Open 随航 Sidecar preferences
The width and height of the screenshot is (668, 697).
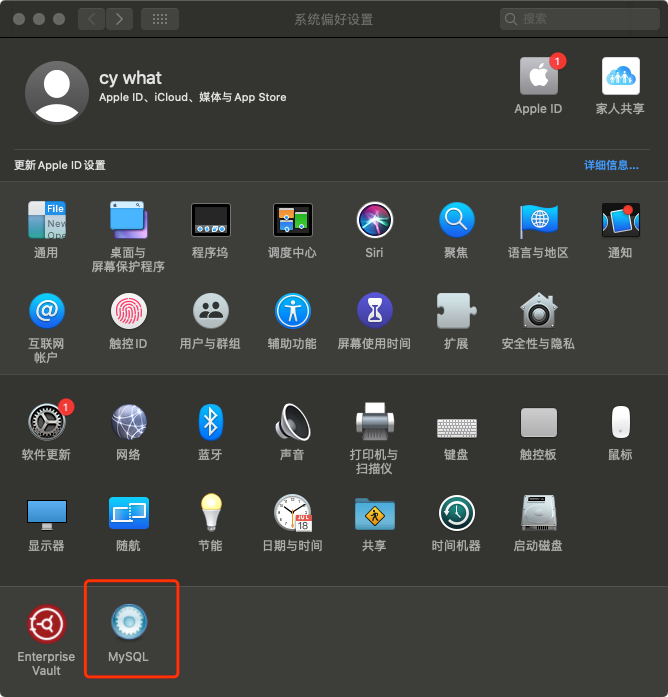click(128, 513)
